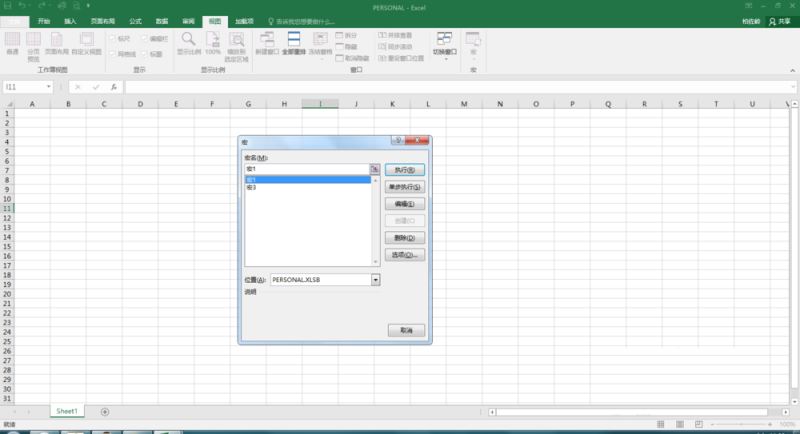
Task: Expand the 冻结窗格 (Freeze Panes) dropdown
Action: [x=320, y=46]
